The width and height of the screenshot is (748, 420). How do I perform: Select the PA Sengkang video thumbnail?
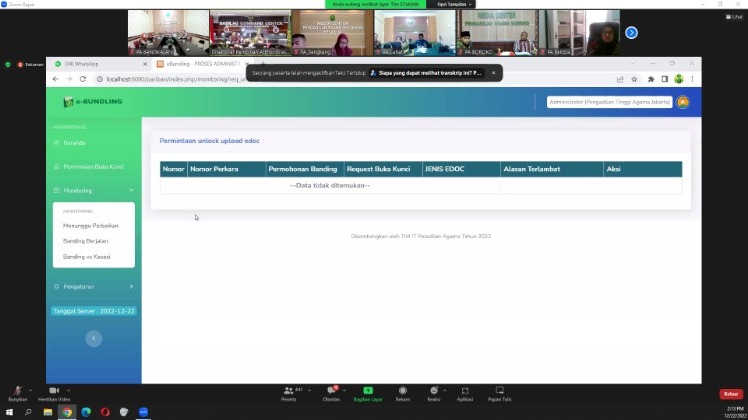[332, 32]
